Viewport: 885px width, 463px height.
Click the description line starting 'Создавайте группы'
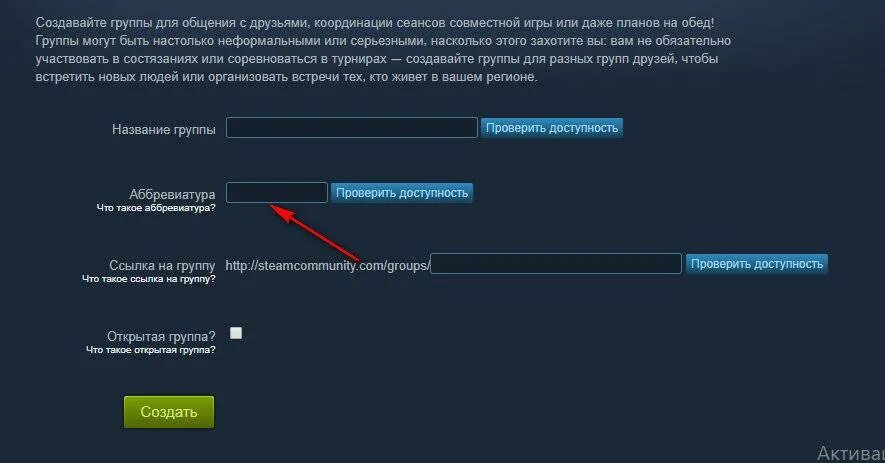click(375, 23)
